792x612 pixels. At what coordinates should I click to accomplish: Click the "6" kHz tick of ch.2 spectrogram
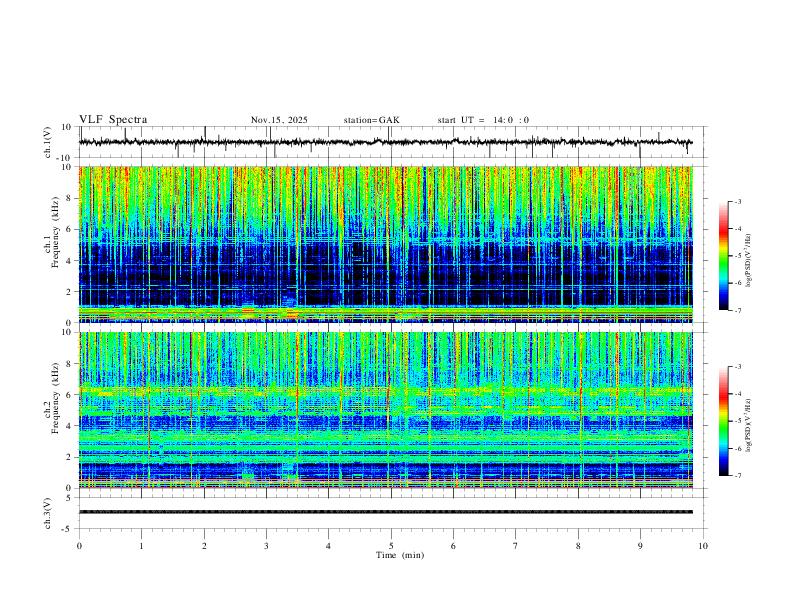click(69, 394)
